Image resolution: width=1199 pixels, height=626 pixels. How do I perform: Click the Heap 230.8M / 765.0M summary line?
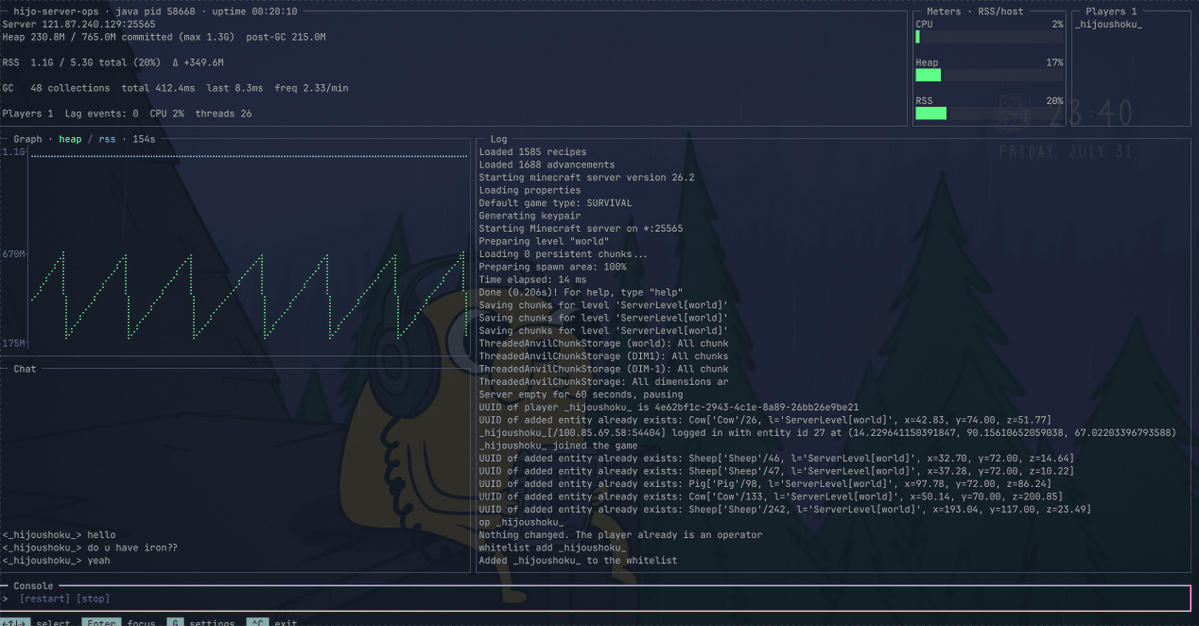click(164, 37)
